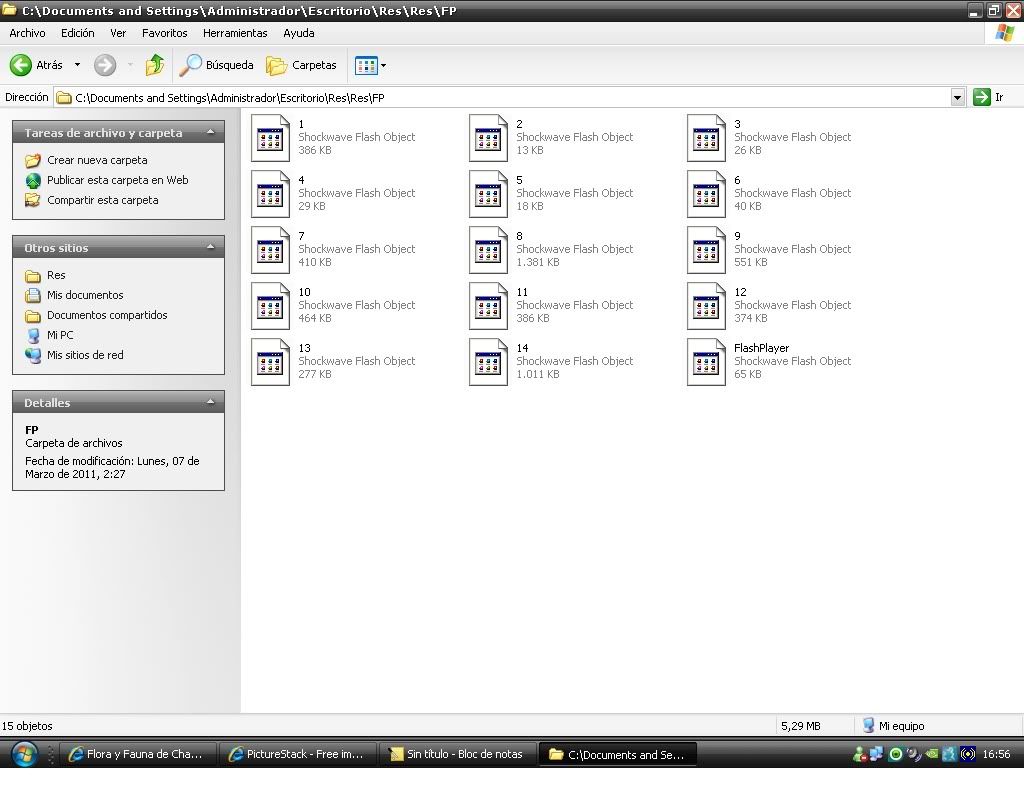The height and width of the screenshot is (795, 1024).
Task: Select Flash file icon named 1
Action: pyautogui.click(x=270, y=138)
